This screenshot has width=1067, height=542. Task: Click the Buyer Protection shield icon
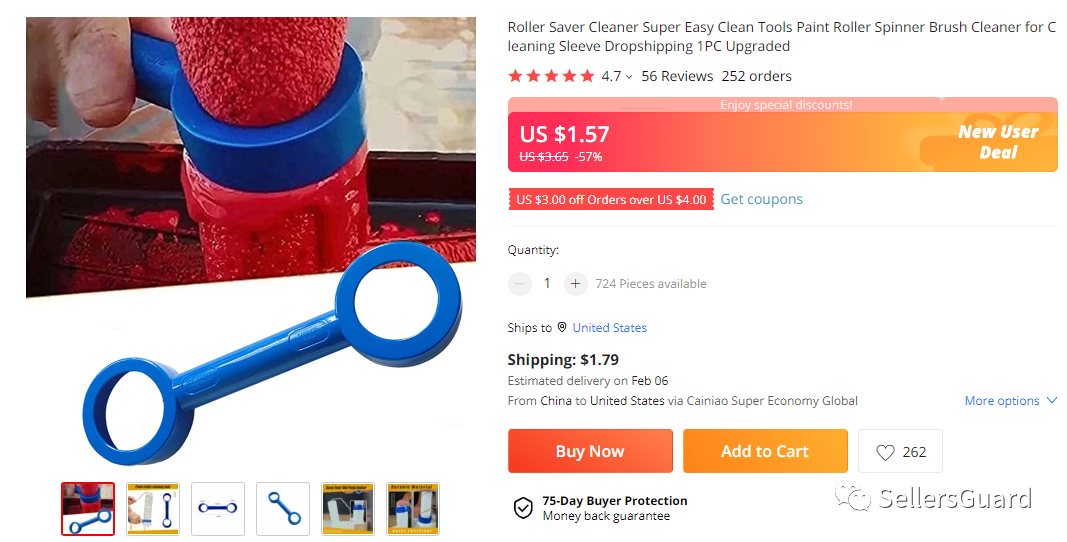coord(523,508)
